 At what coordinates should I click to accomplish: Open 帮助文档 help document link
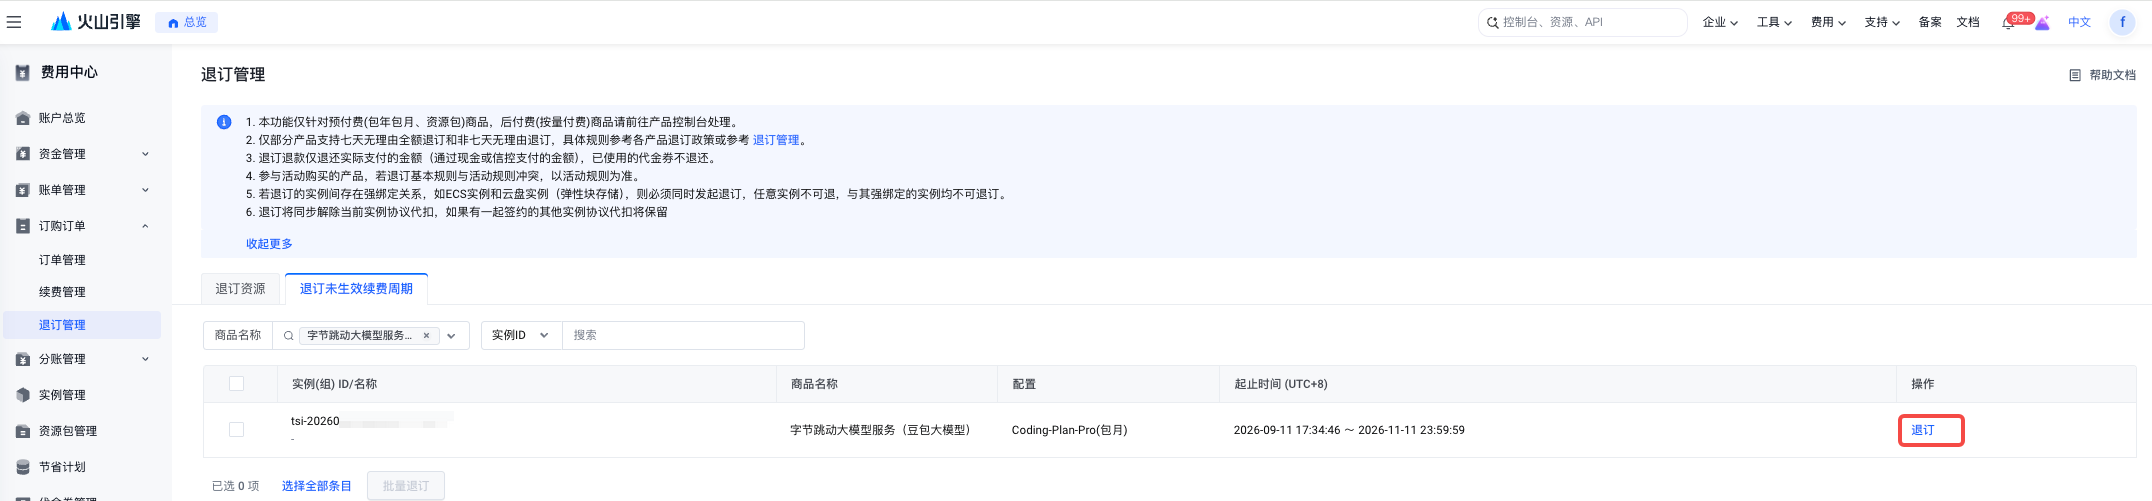coord(2112,75)
